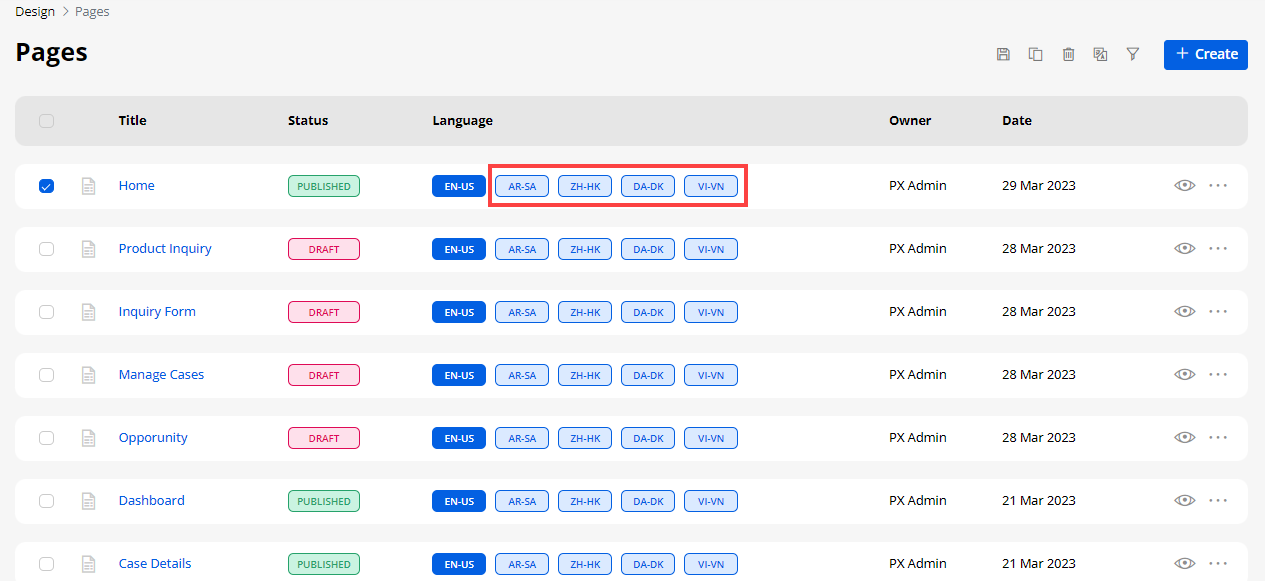Select the Inquiry Form row checkbox

[47, 312]
